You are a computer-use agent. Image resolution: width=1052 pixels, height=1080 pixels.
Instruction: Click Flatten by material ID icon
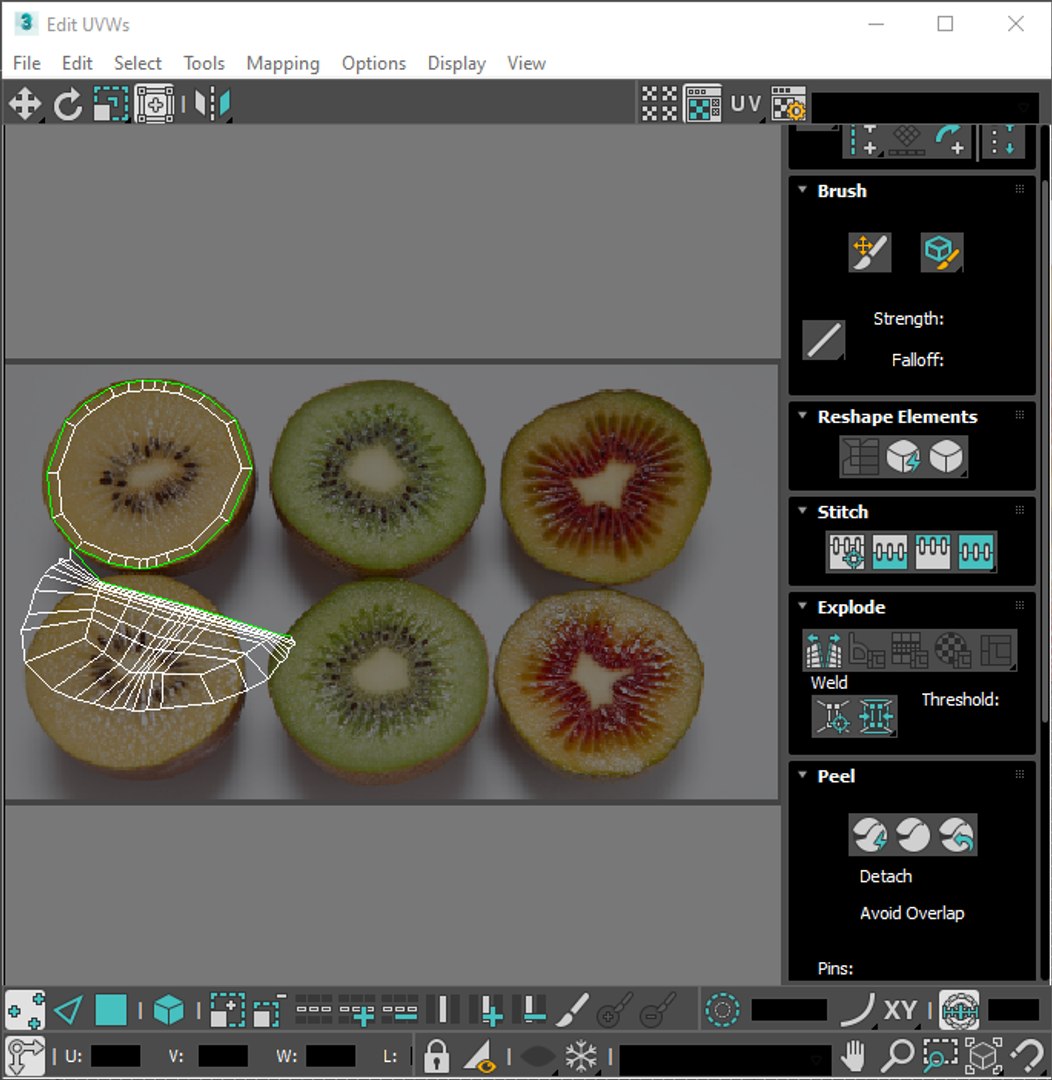pos(952,650)
